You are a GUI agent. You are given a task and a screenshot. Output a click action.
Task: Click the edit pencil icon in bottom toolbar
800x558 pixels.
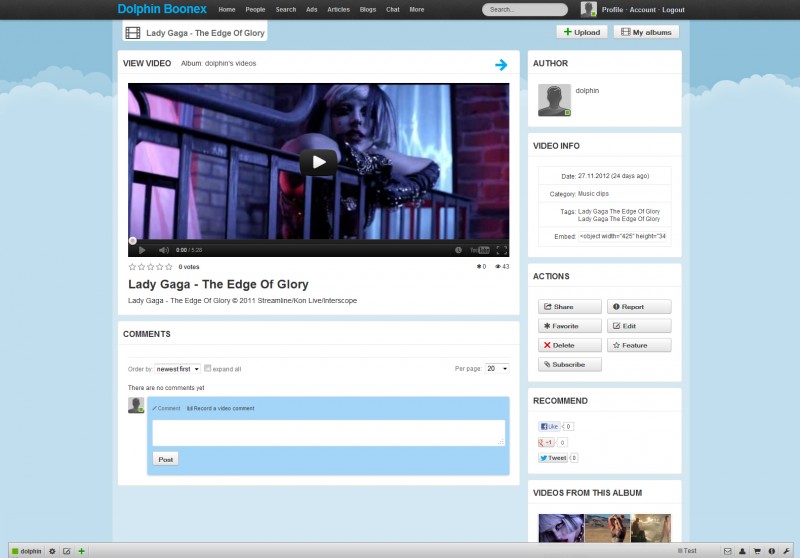pos(67,551)
